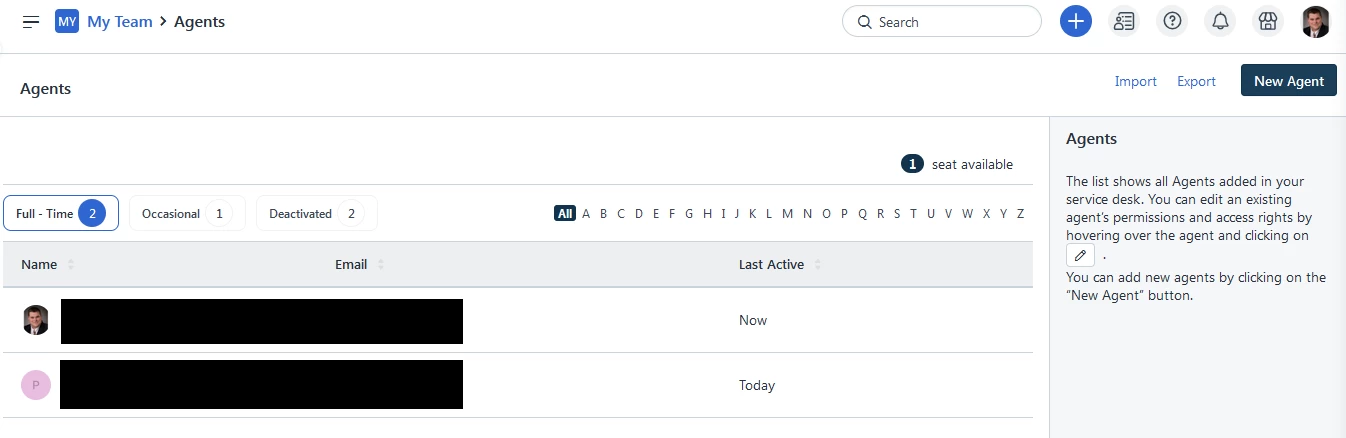Open the agent tasks list icon
Screen dimensions: 1346x438
1124,21
